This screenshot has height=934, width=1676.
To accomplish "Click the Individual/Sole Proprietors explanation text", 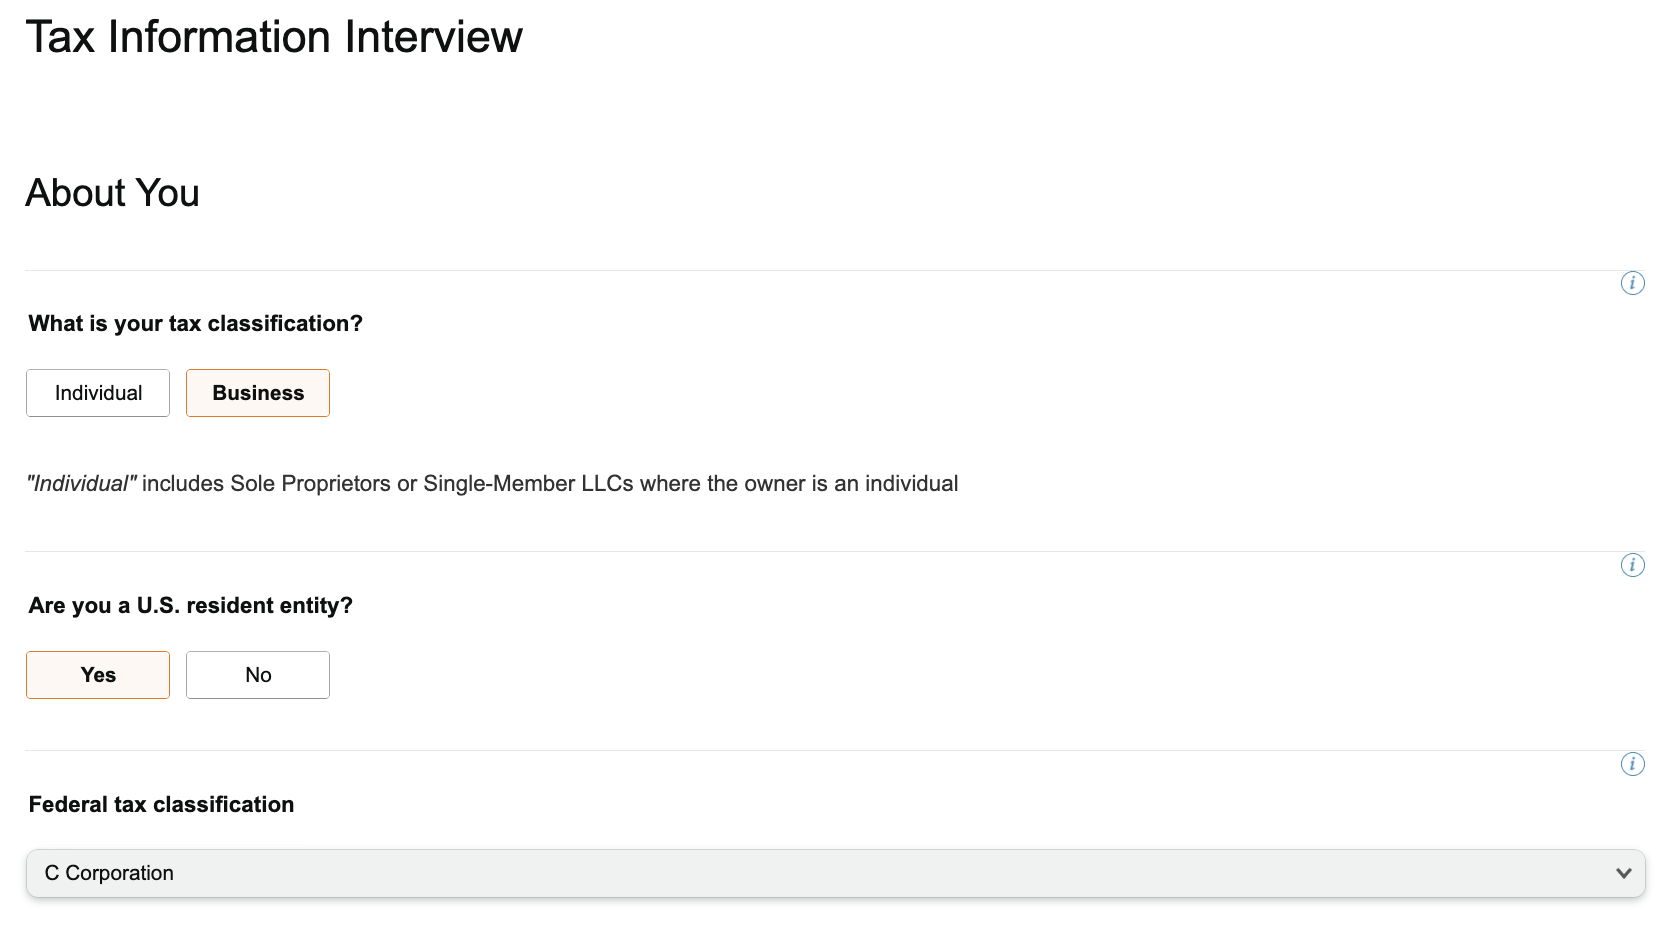I will (492, 483).
